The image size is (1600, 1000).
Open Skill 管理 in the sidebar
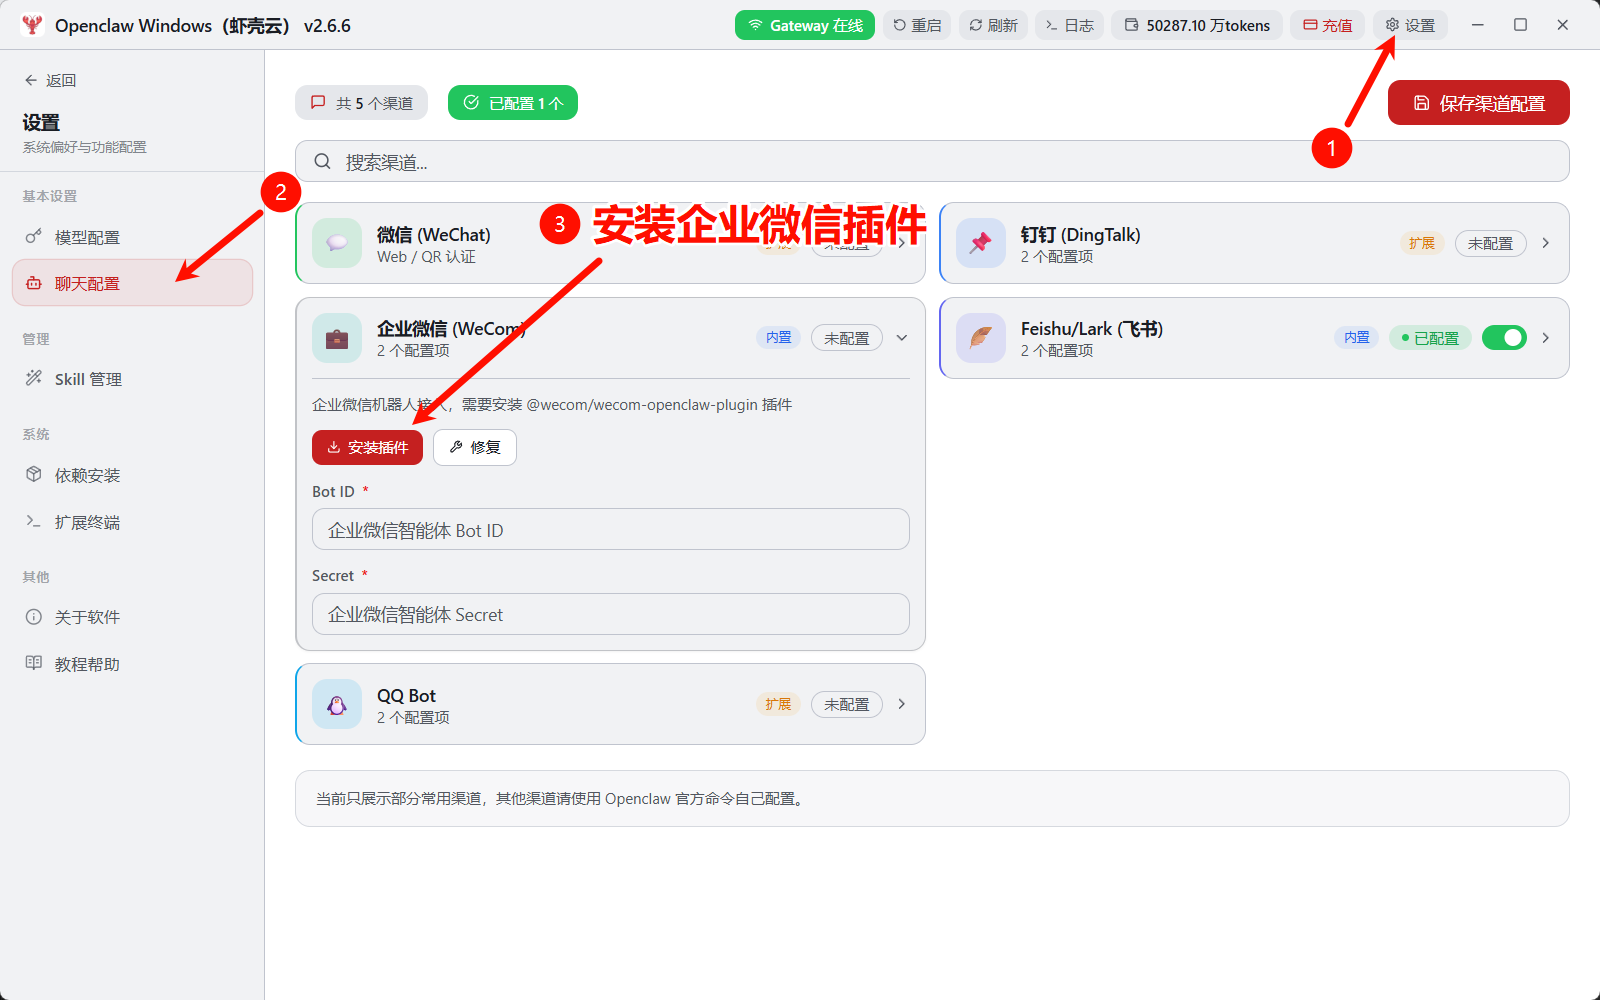pos(132,379)
